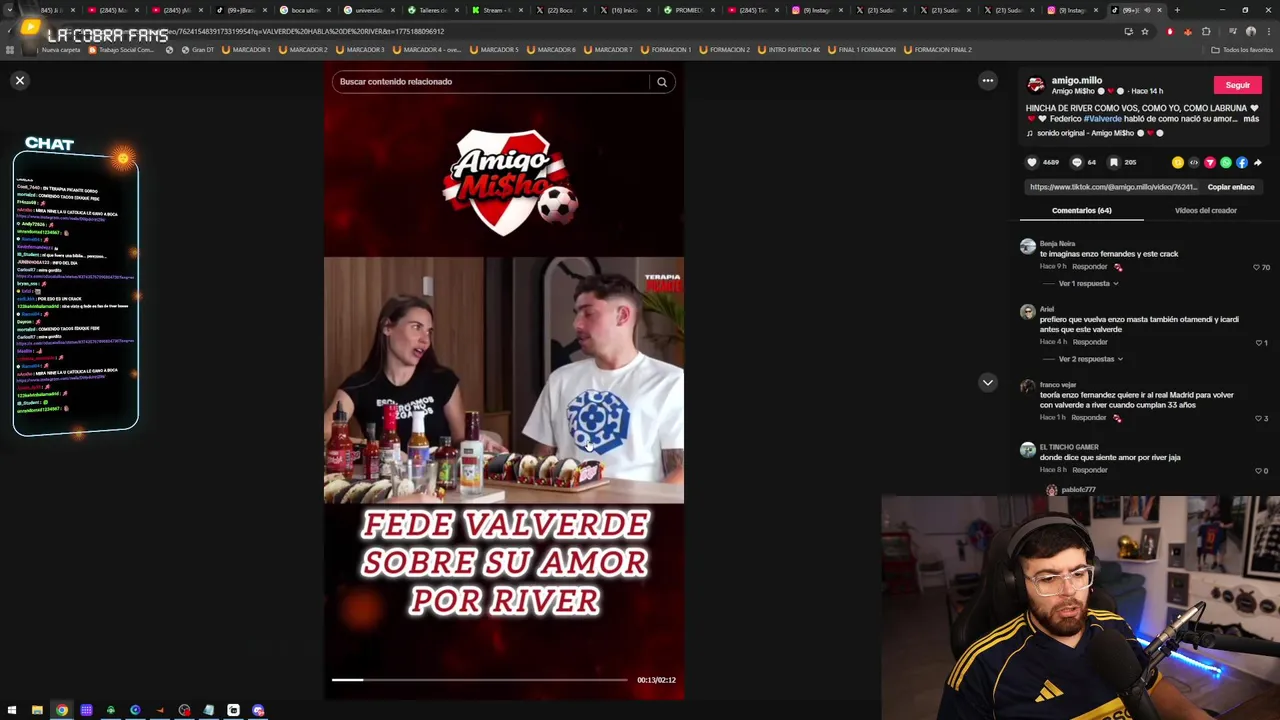
Task: Open MARCADOR 1 bookmark
Action: click(246, 50)
